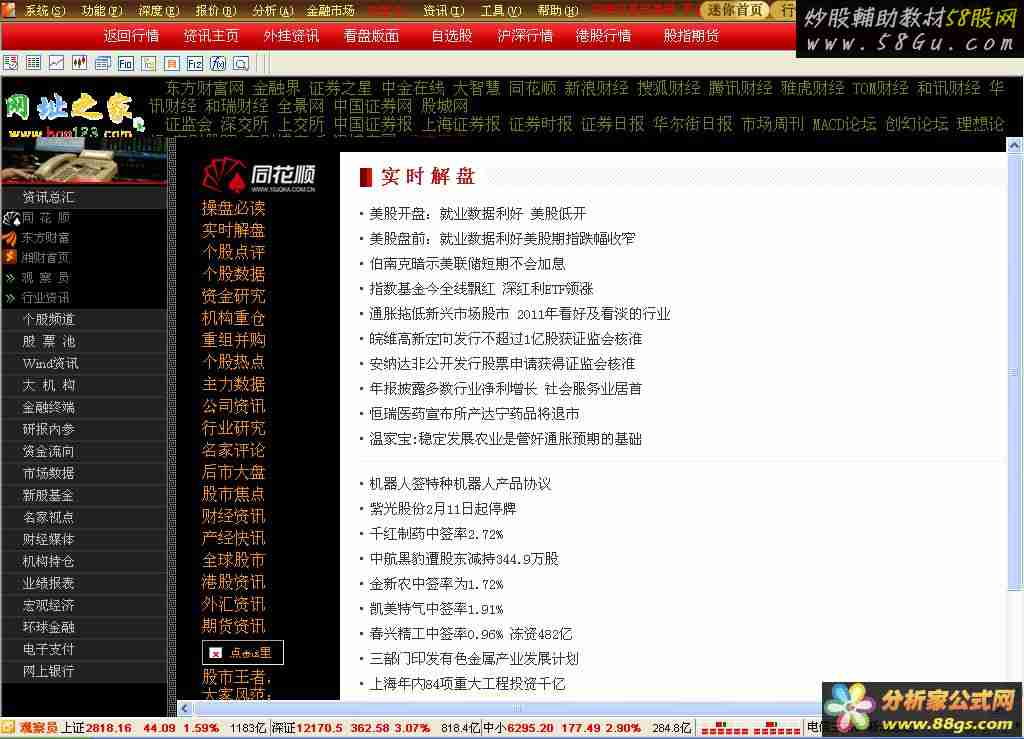This screenshot has height=739, width=1024.
Task: Click the magnifier search toolbar icon
Action: (x=241, y=63)
